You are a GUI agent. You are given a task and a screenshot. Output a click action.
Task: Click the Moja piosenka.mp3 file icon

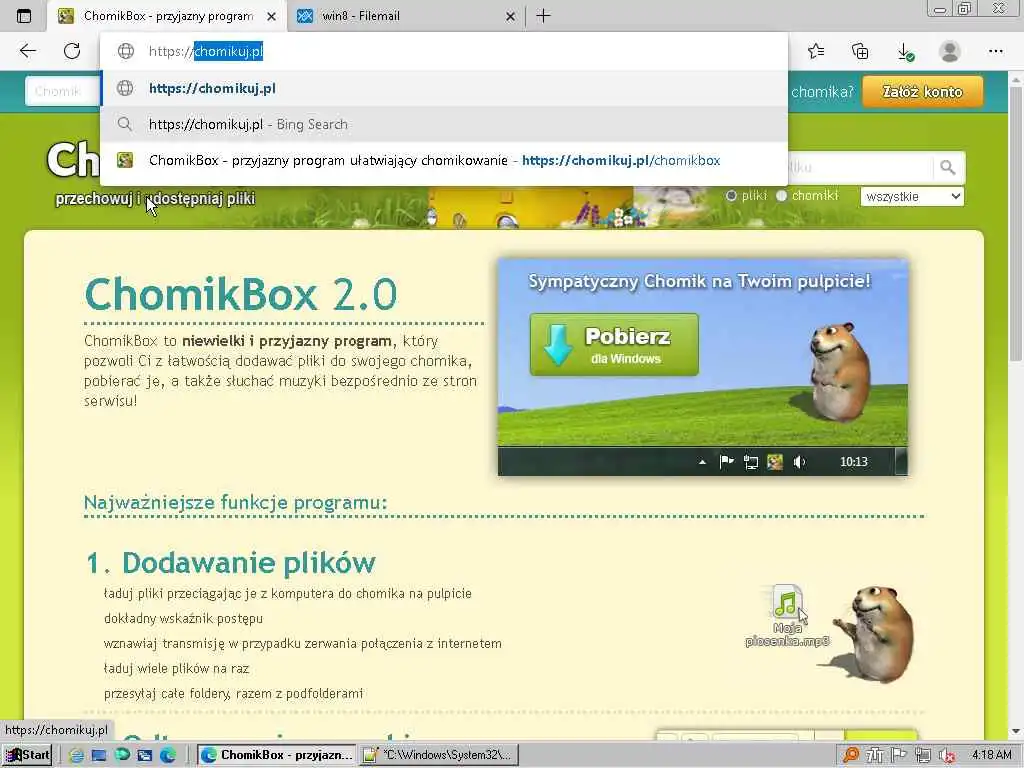click(787, 601)
